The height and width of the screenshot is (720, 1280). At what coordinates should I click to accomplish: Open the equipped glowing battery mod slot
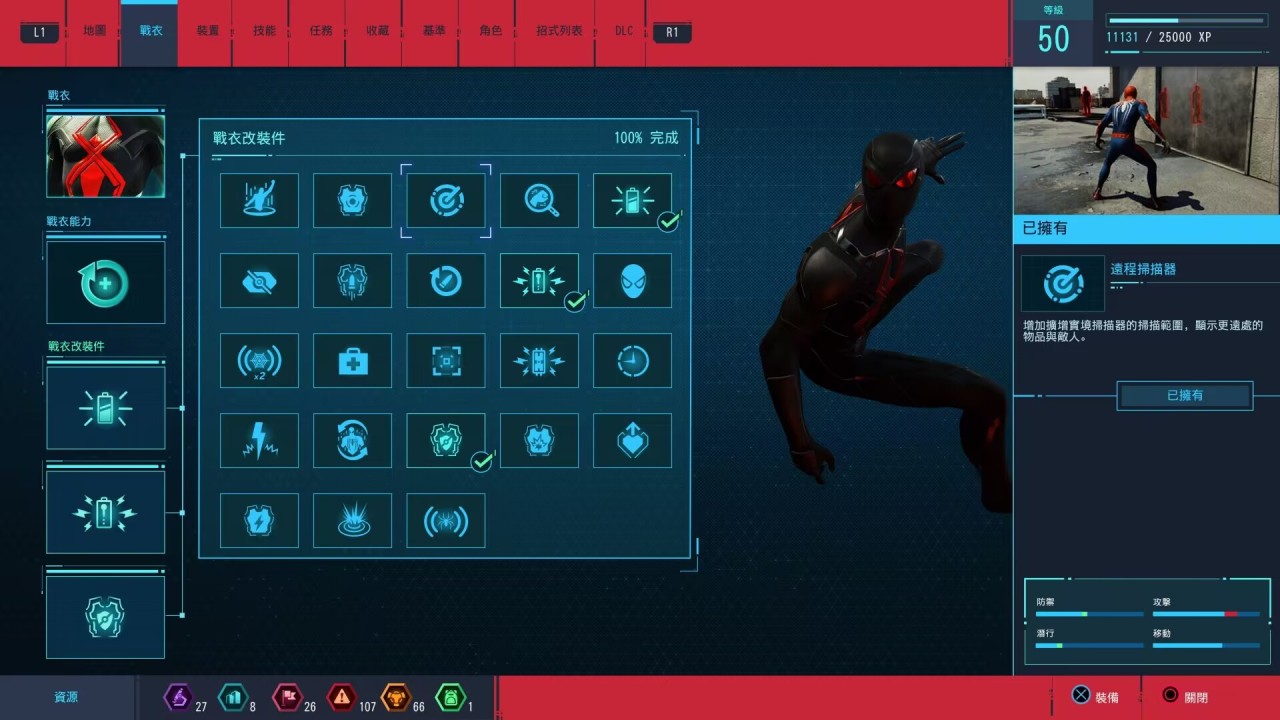105,408
